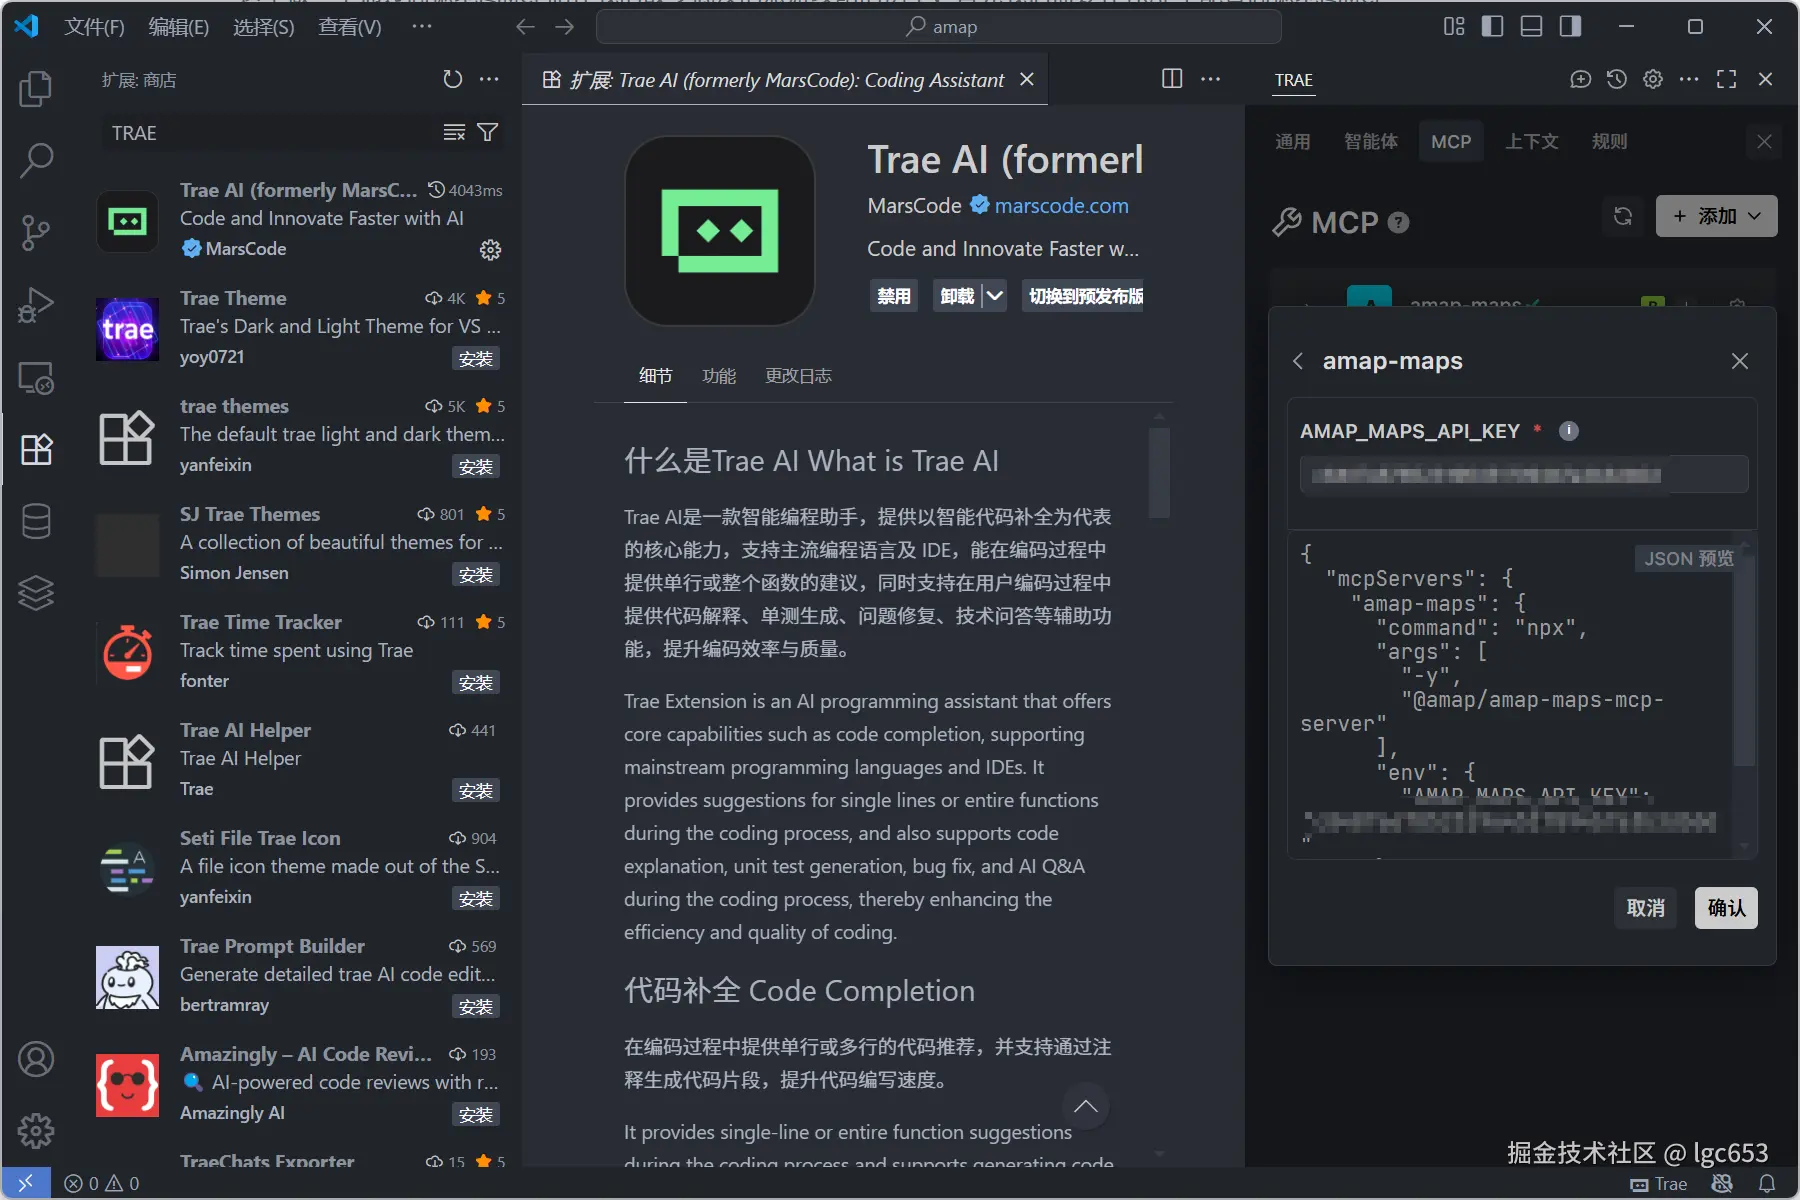Show info about AMAP_MAPS_API_KEY
This screenshot has width=1800, height=1200.
[x=1569, y=431]
